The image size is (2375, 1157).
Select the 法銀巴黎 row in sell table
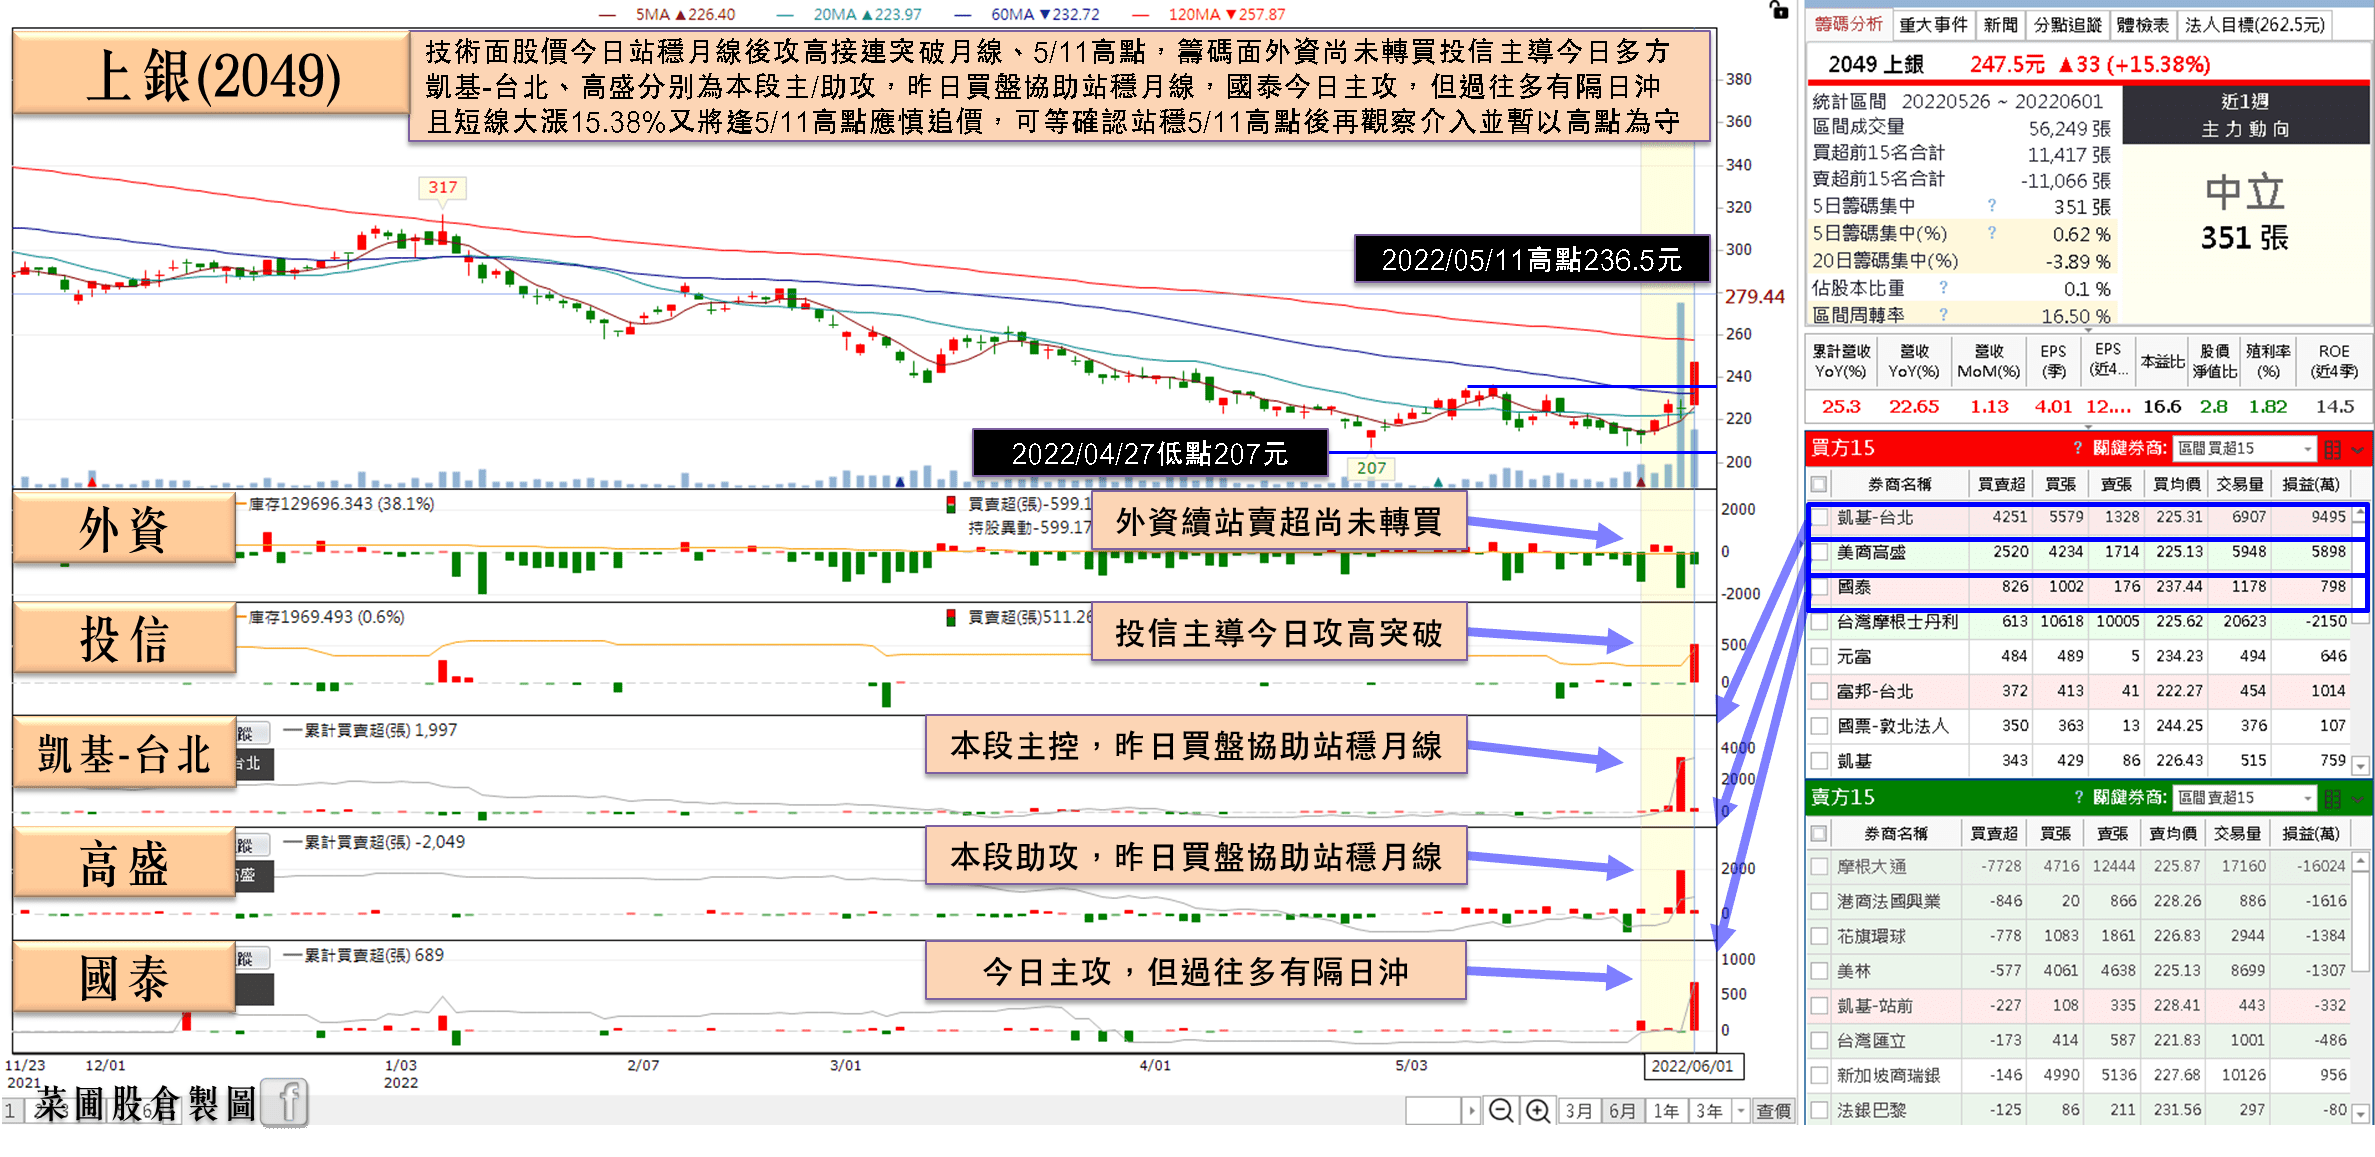2078,1110
